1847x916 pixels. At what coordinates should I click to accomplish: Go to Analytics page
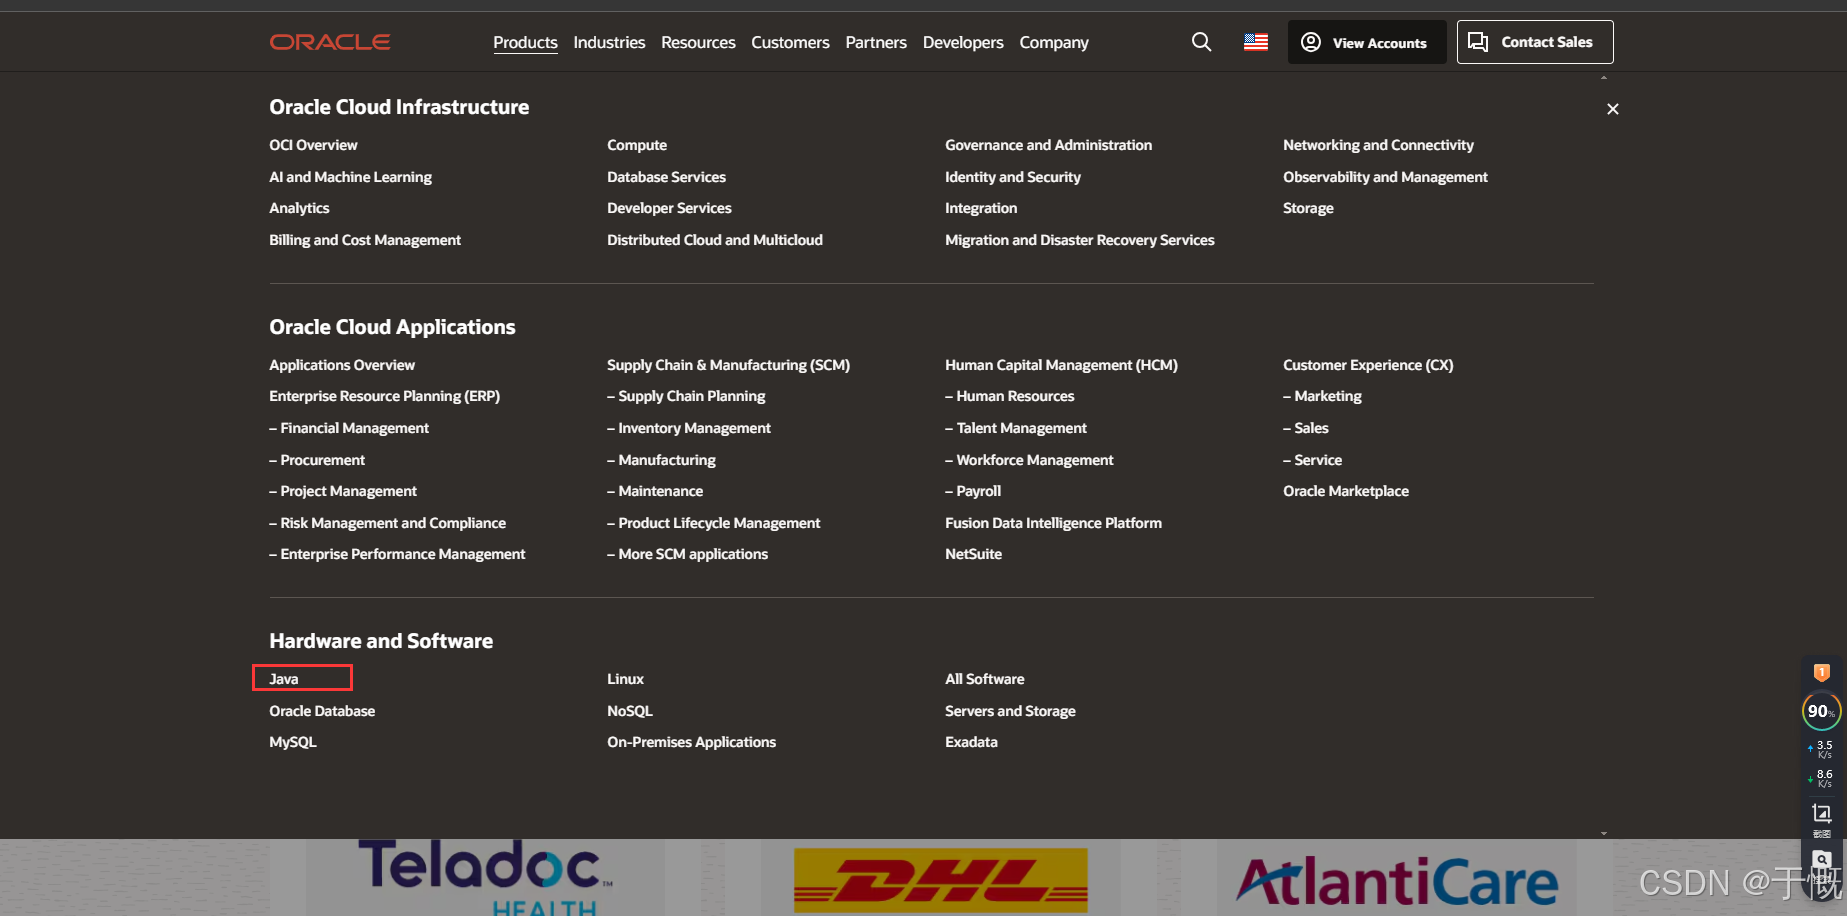299,208
